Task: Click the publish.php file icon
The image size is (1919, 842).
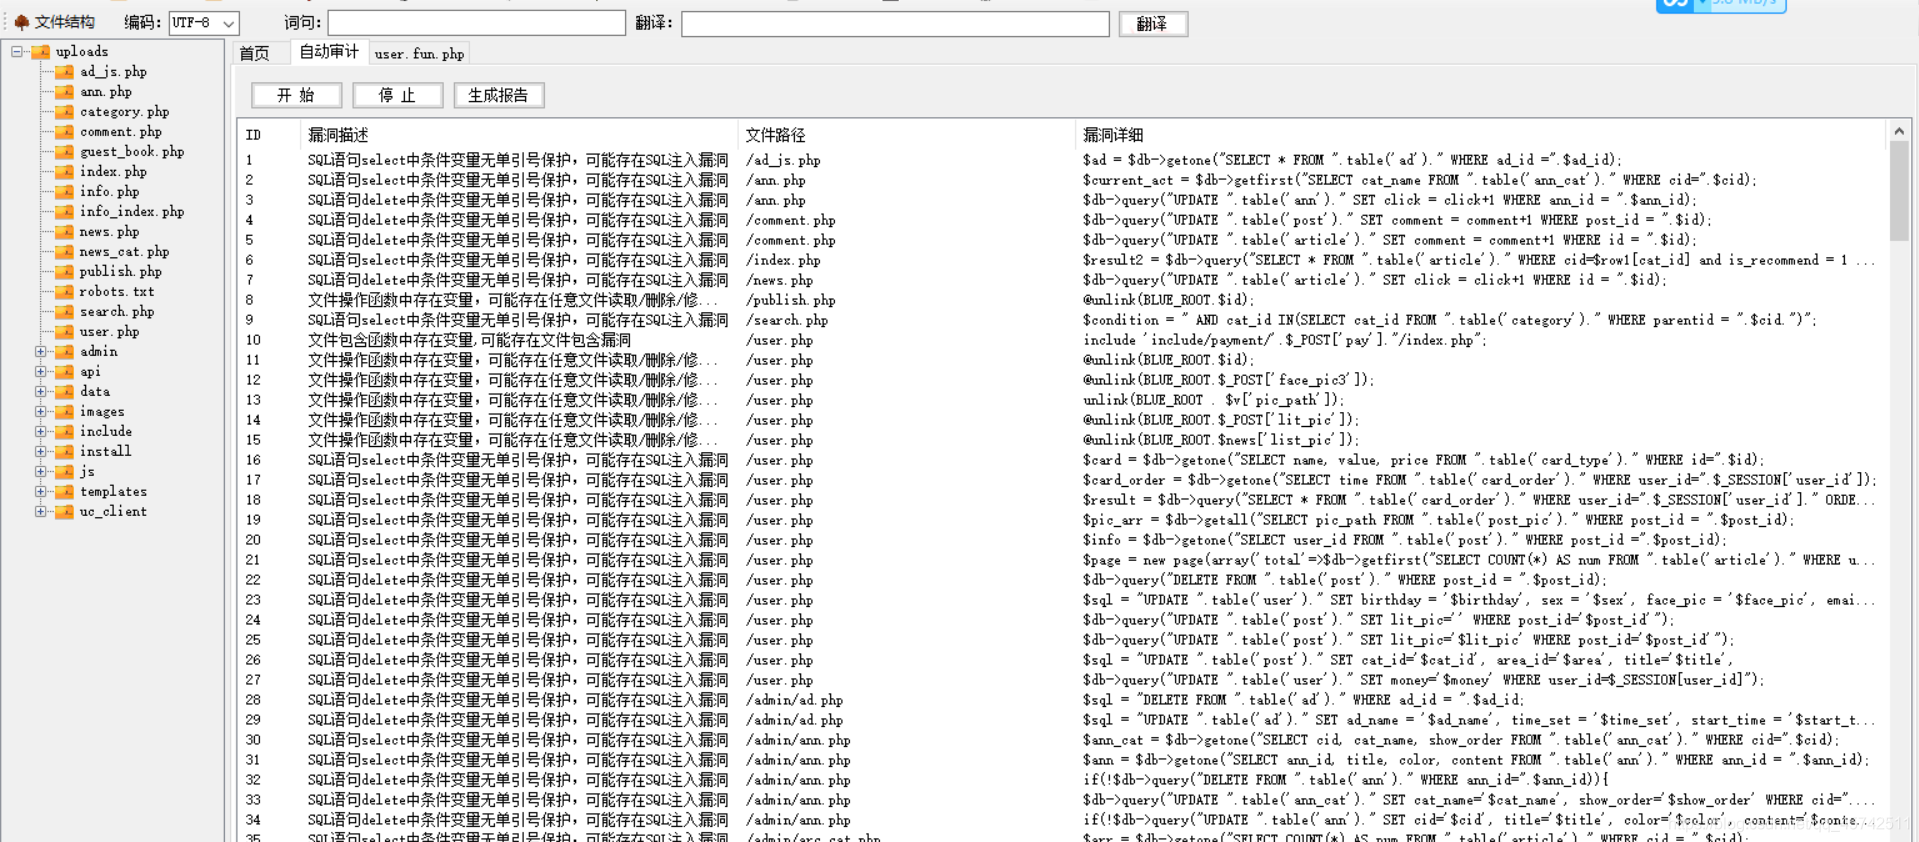Action: point(64,272)
